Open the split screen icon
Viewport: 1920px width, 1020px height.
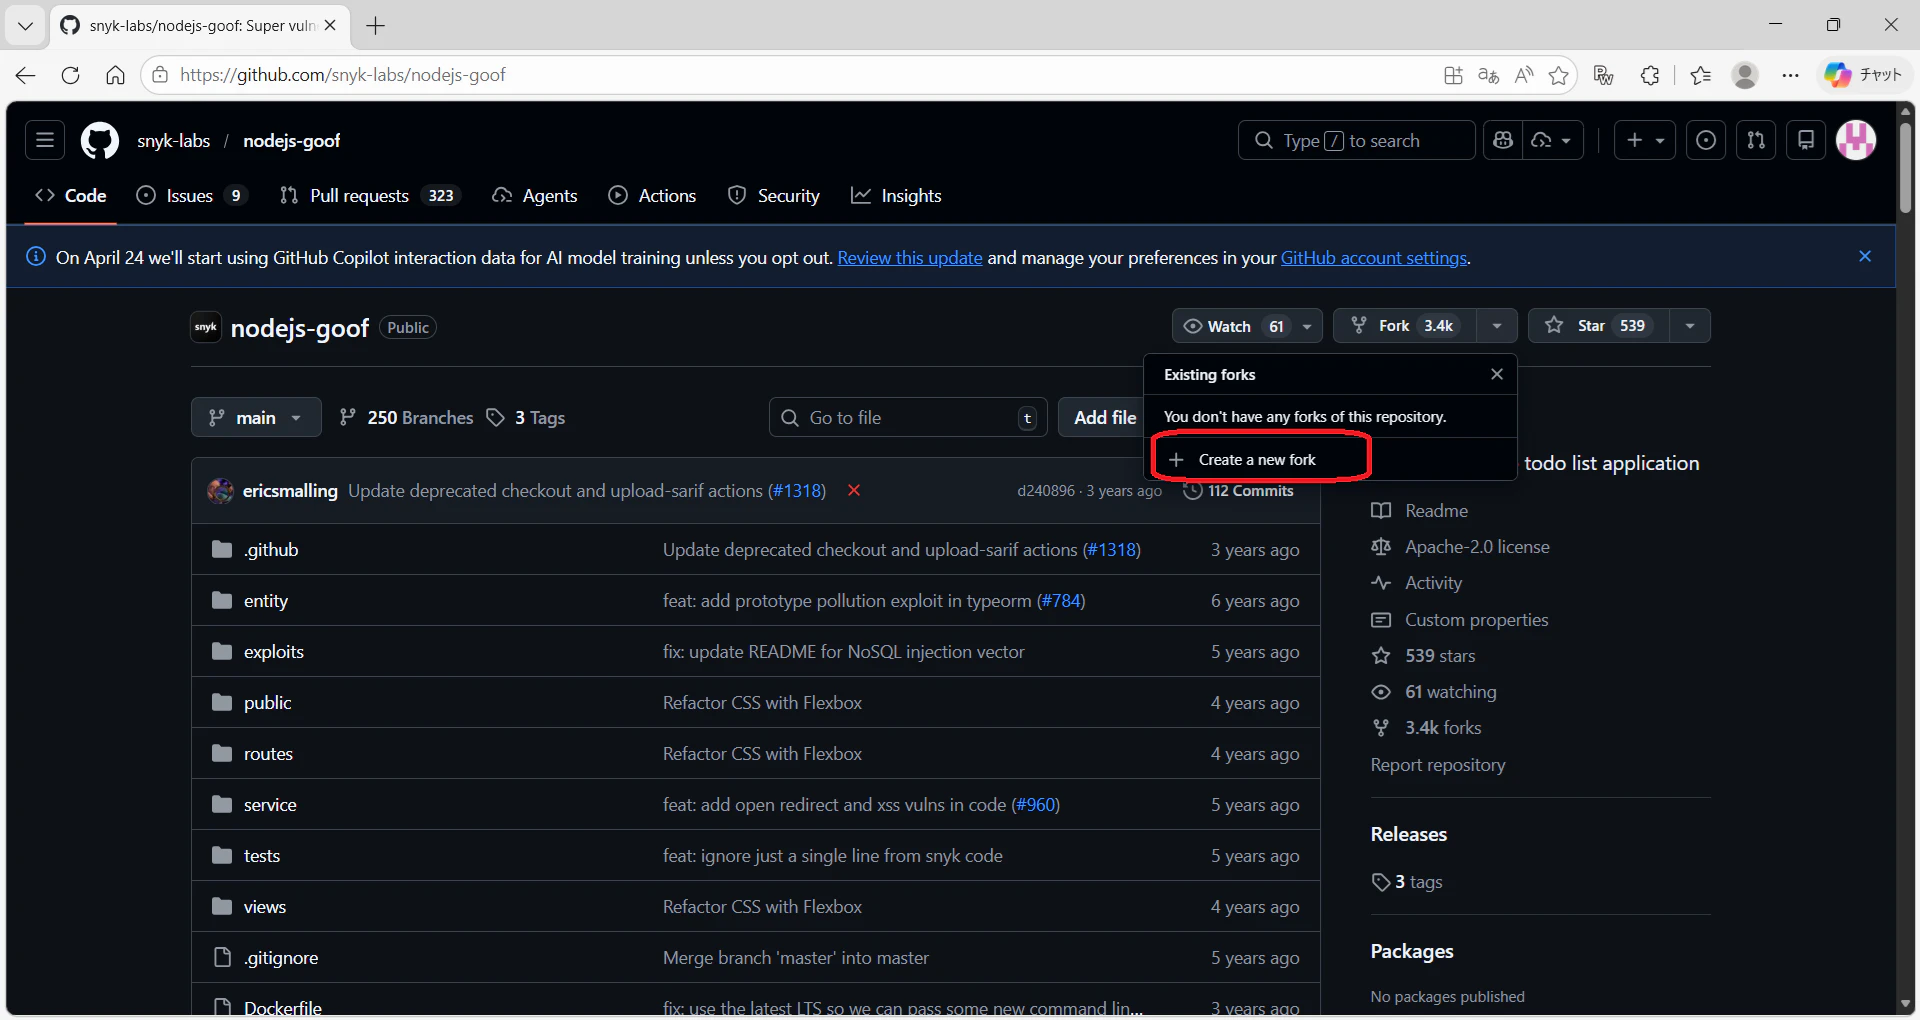click(1453, 75)
